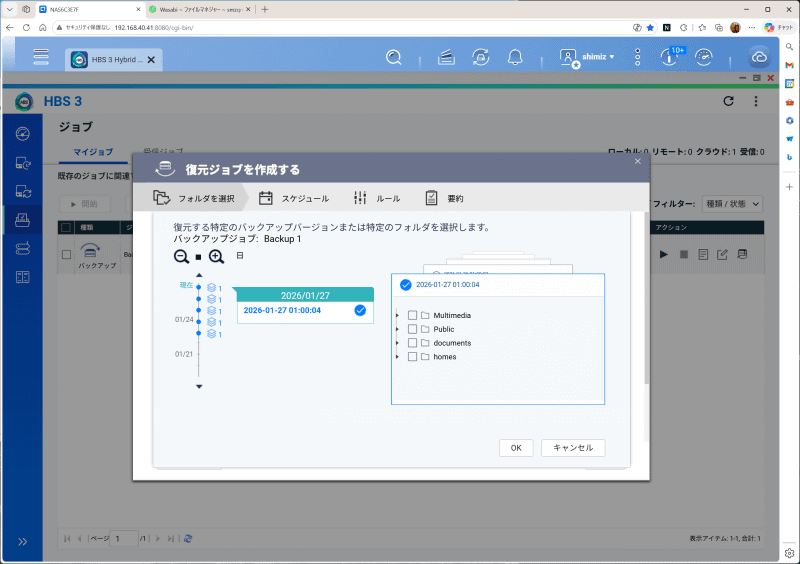Open HBS 3 Overview in sidebar
The image size is (800, 564).
pos(23,134)
